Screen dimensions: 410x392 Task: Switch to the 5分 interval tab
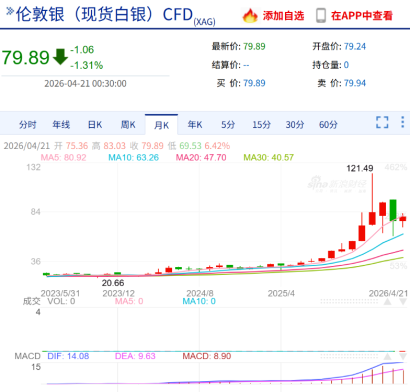coord(228,125)
